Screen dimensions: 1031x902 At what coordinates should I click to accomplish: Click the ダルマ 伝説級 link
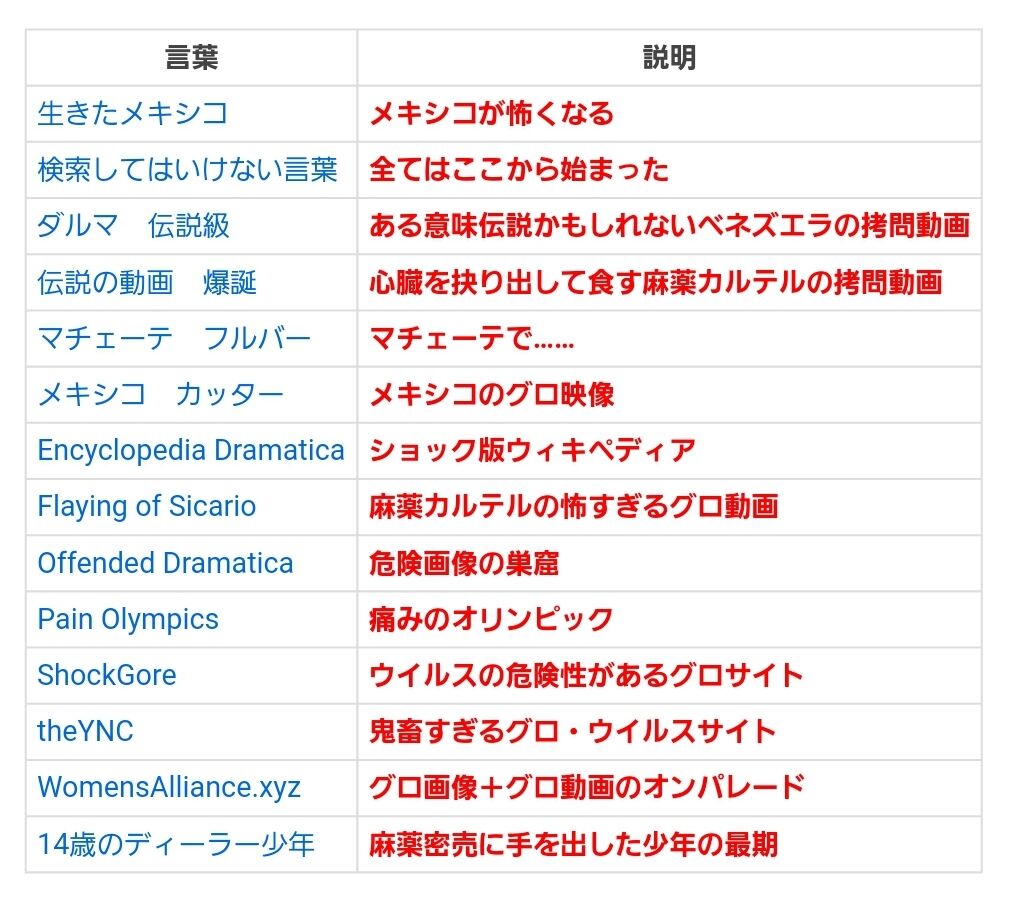(x=133, y=226)
